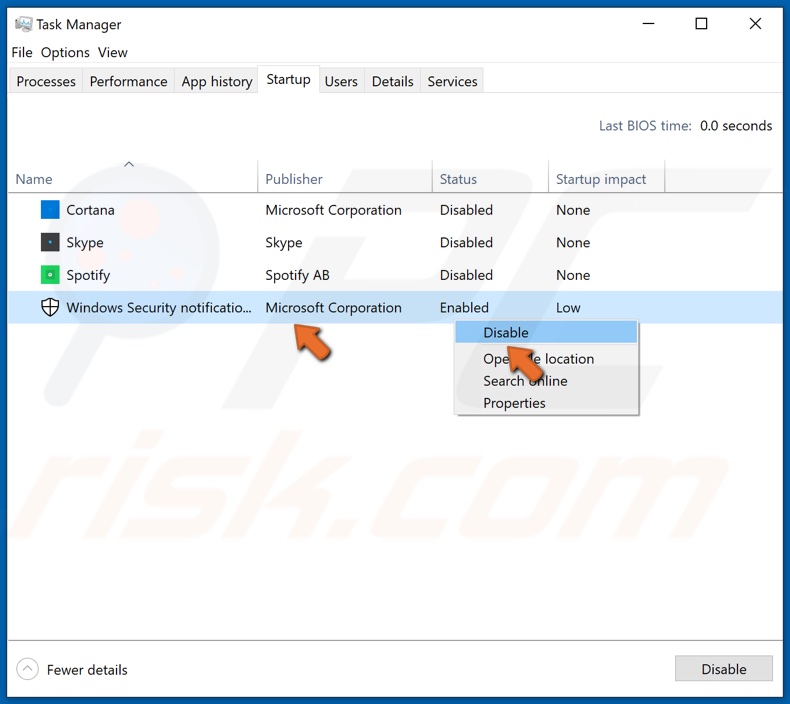Screen dimensions: 790x704
Task: Select the Cortana row name
Action: [x=90, y=210]
